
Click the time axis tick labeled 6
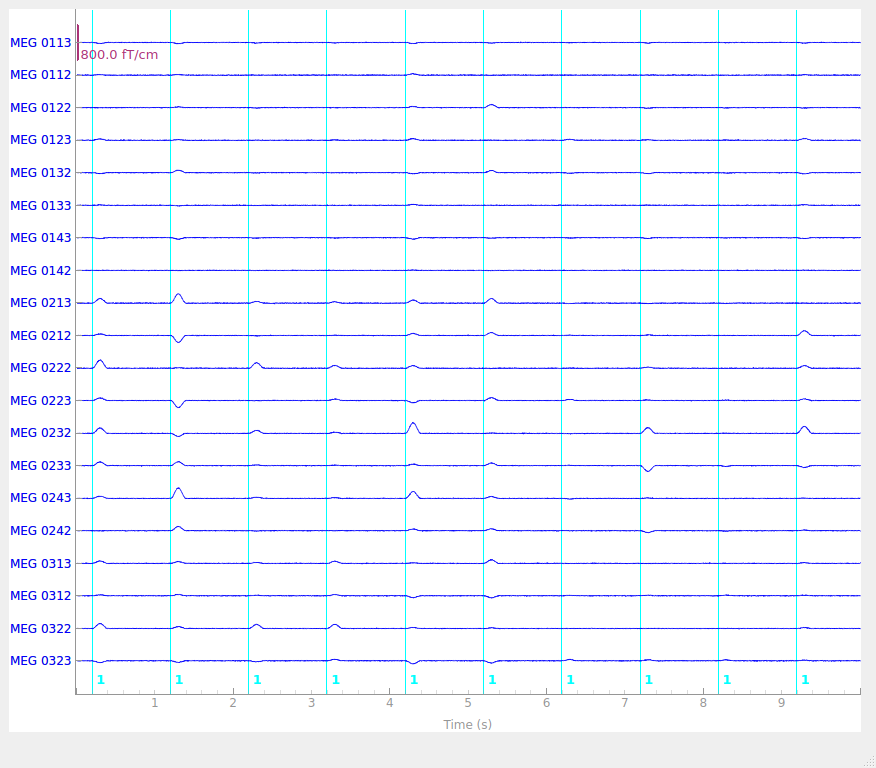pos(546,703)
